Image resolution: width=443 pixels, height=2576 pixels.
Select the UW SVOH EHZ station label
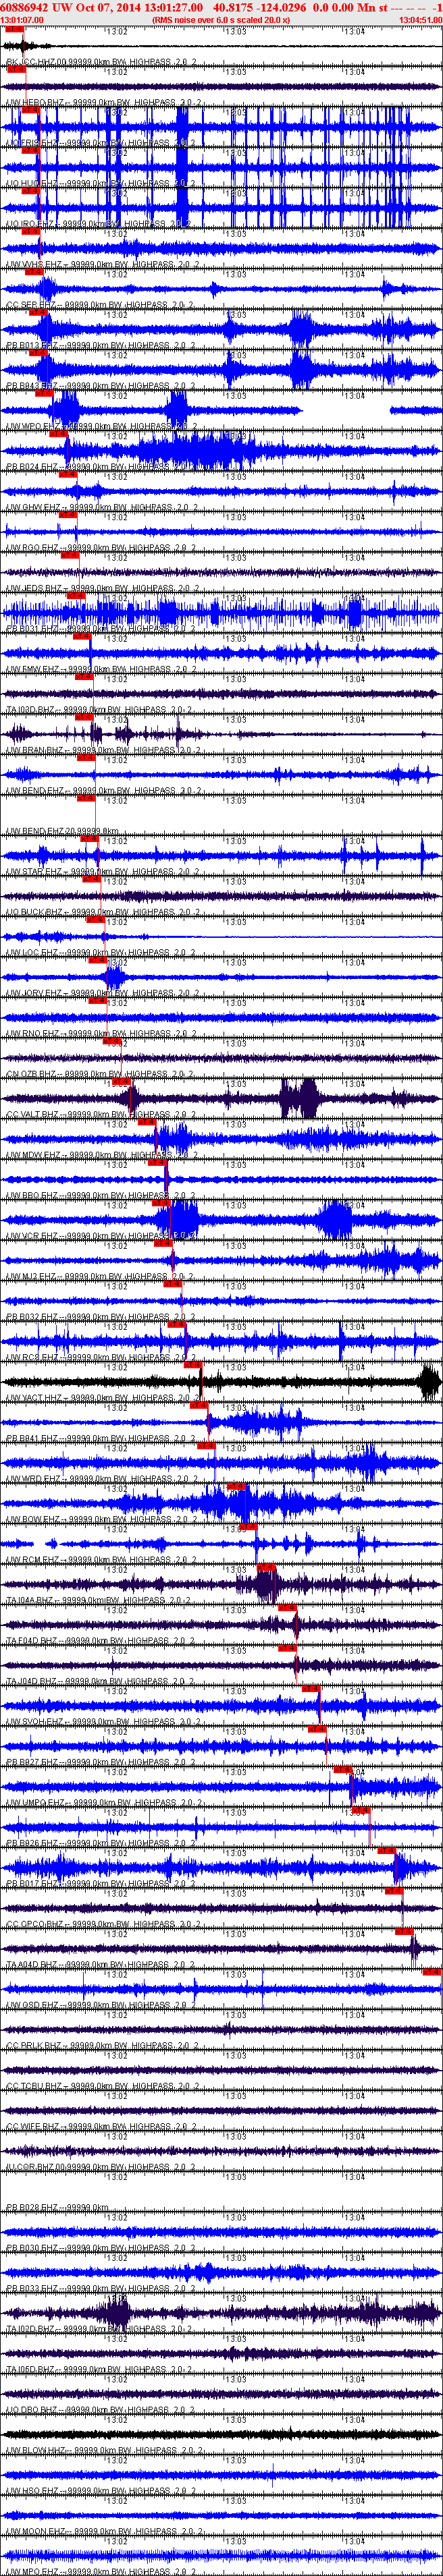pos(104,1722)
